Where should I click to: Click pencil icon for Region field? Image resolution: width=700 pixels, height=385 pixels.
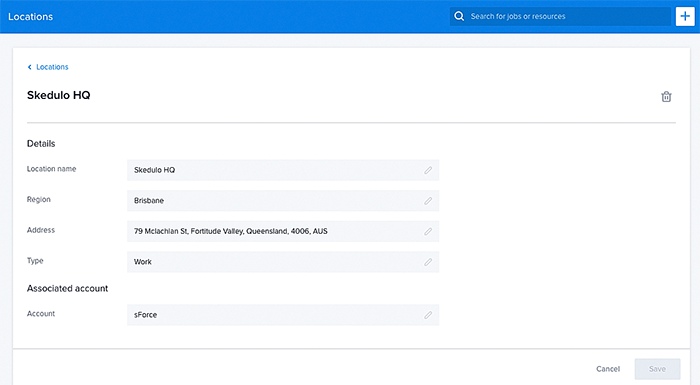(x=428, y=201)
